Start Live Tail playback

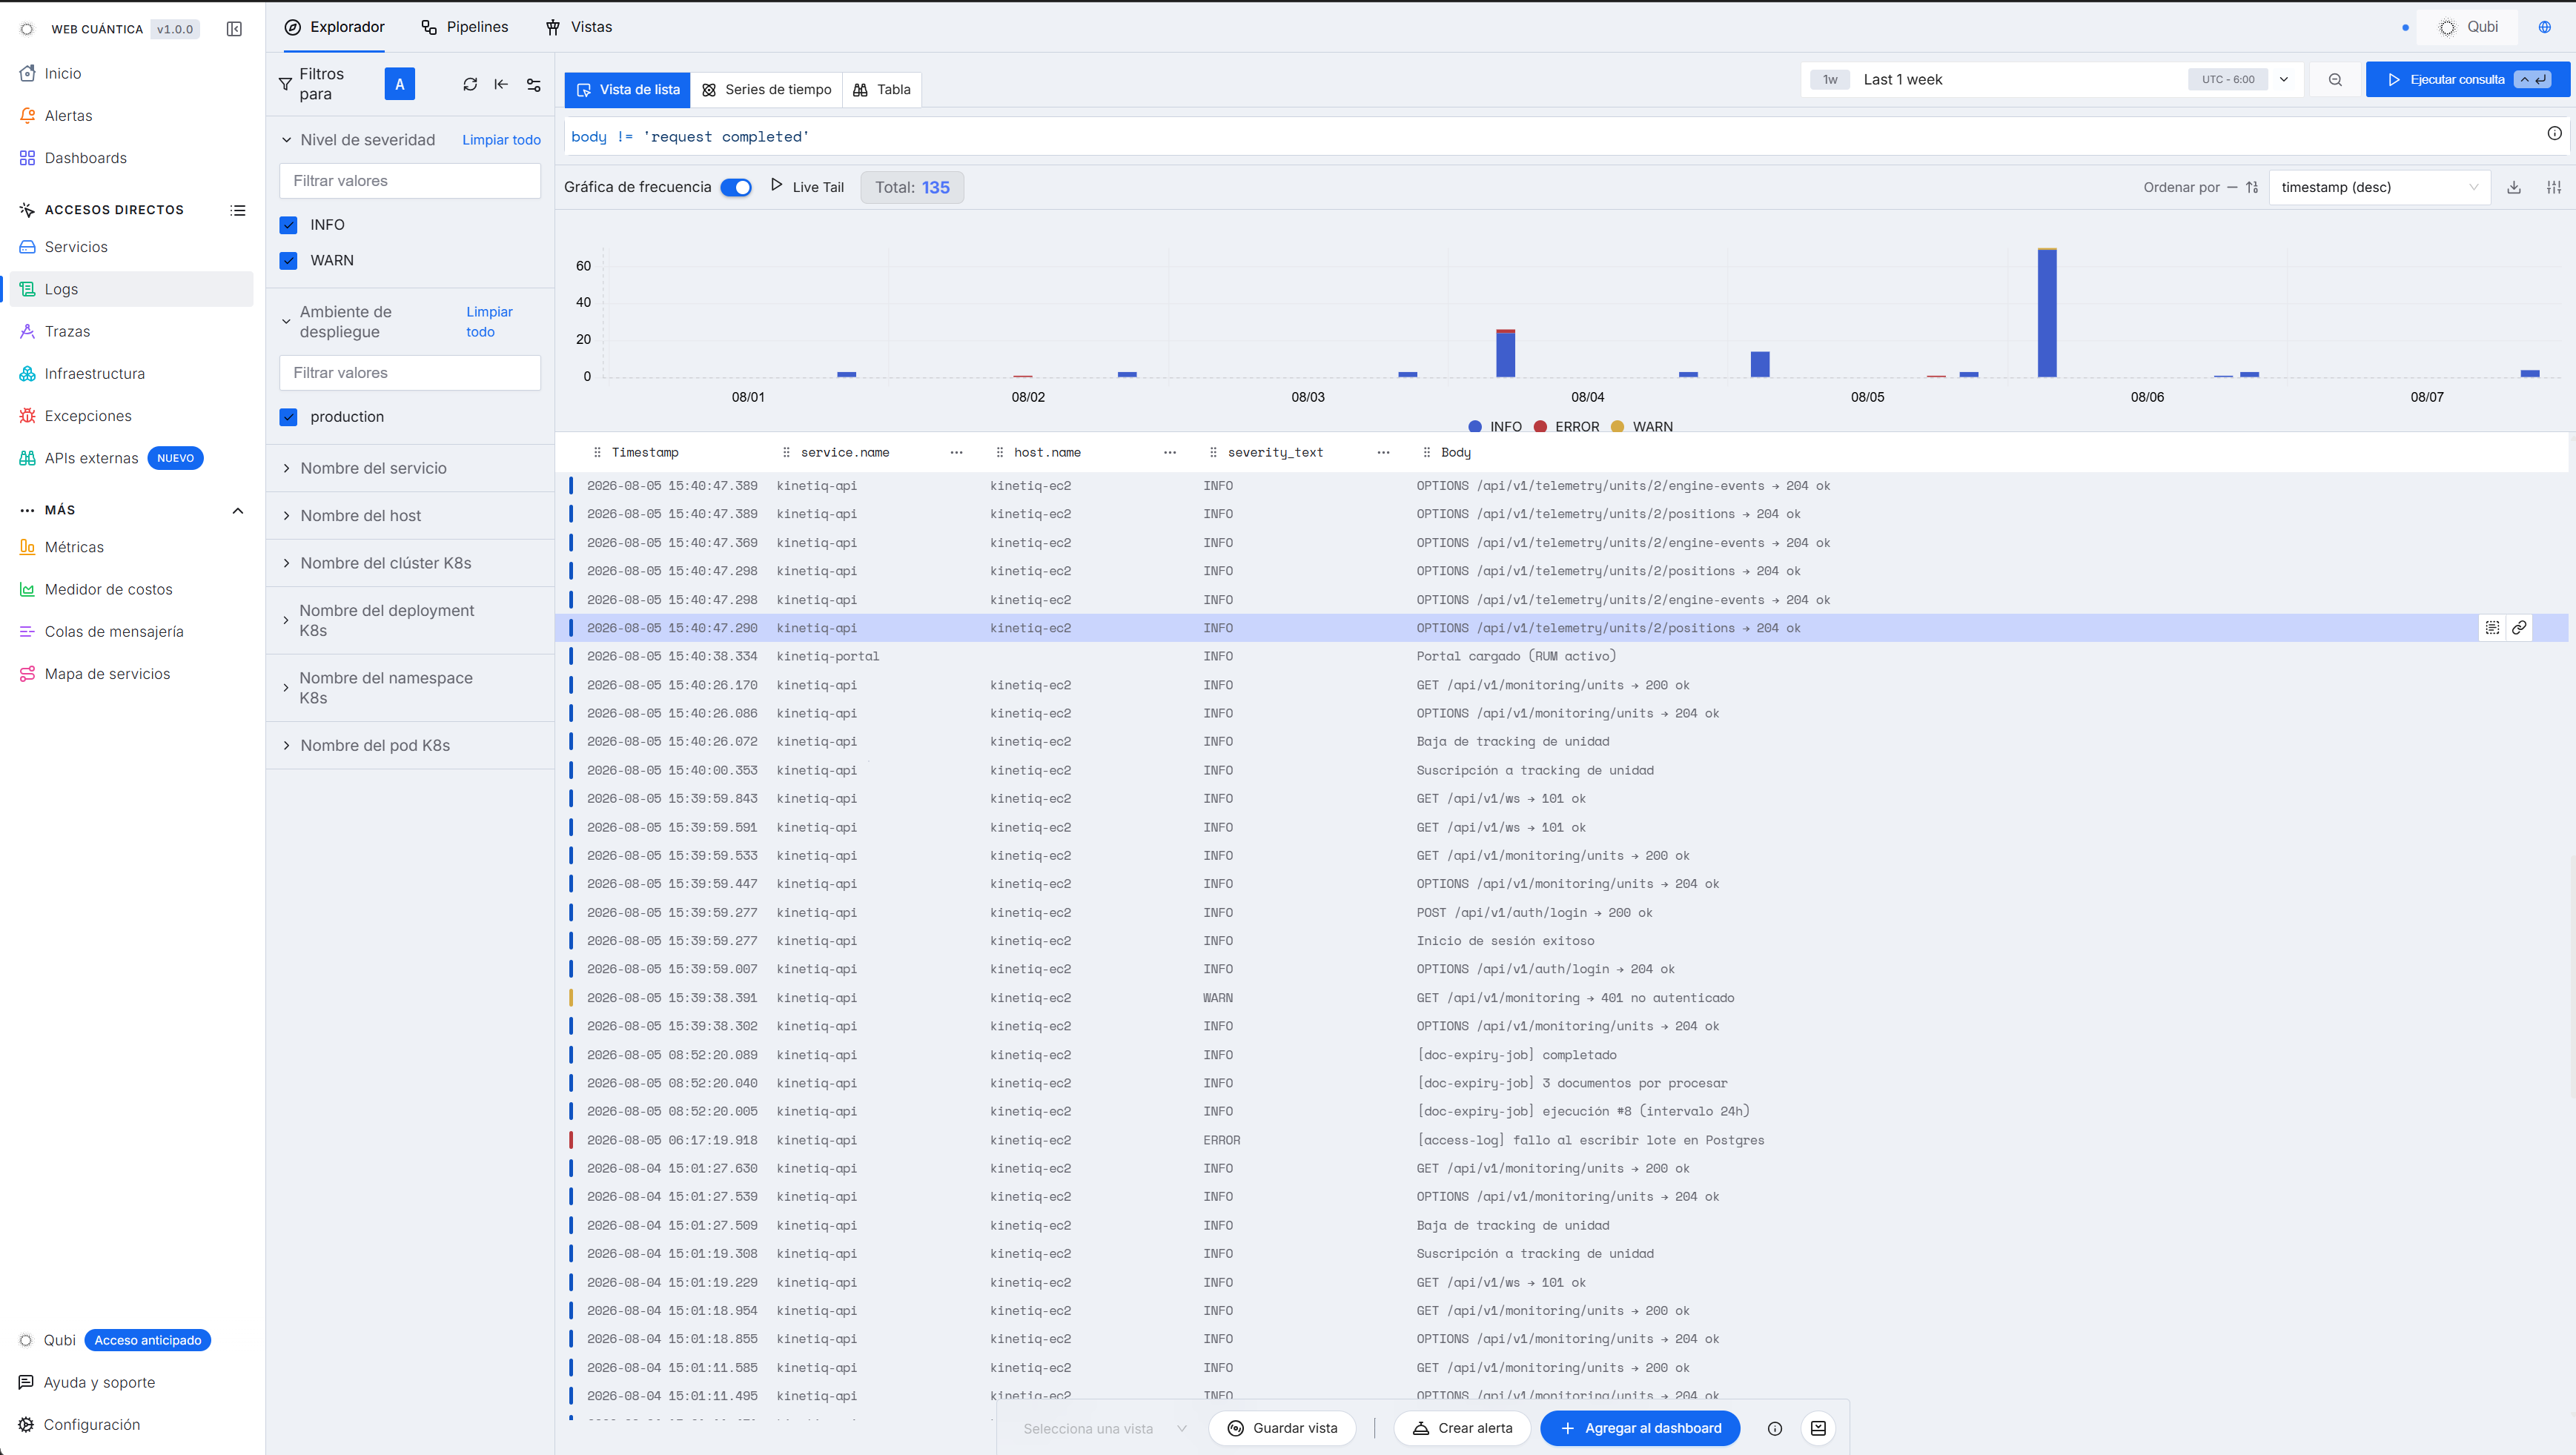point(808,187)
